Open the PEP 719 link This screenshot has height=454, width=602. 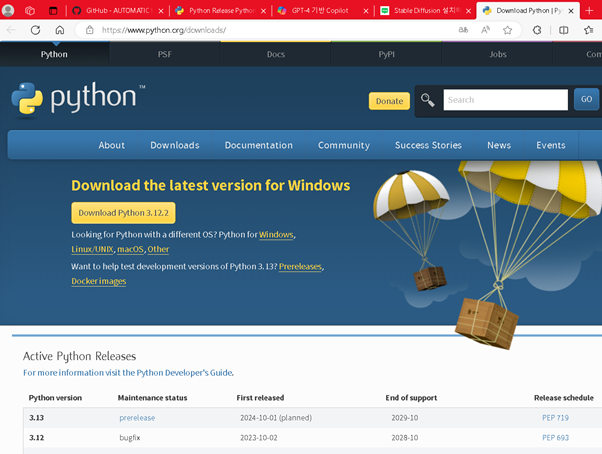(555, 418)
